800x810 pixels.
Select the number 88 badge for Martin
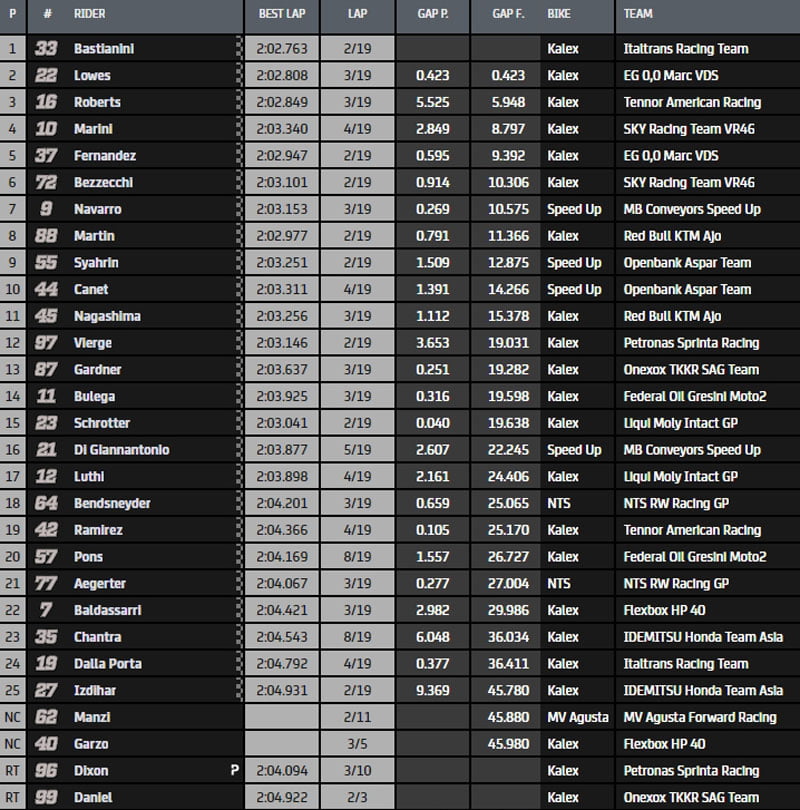pos(46,236)
